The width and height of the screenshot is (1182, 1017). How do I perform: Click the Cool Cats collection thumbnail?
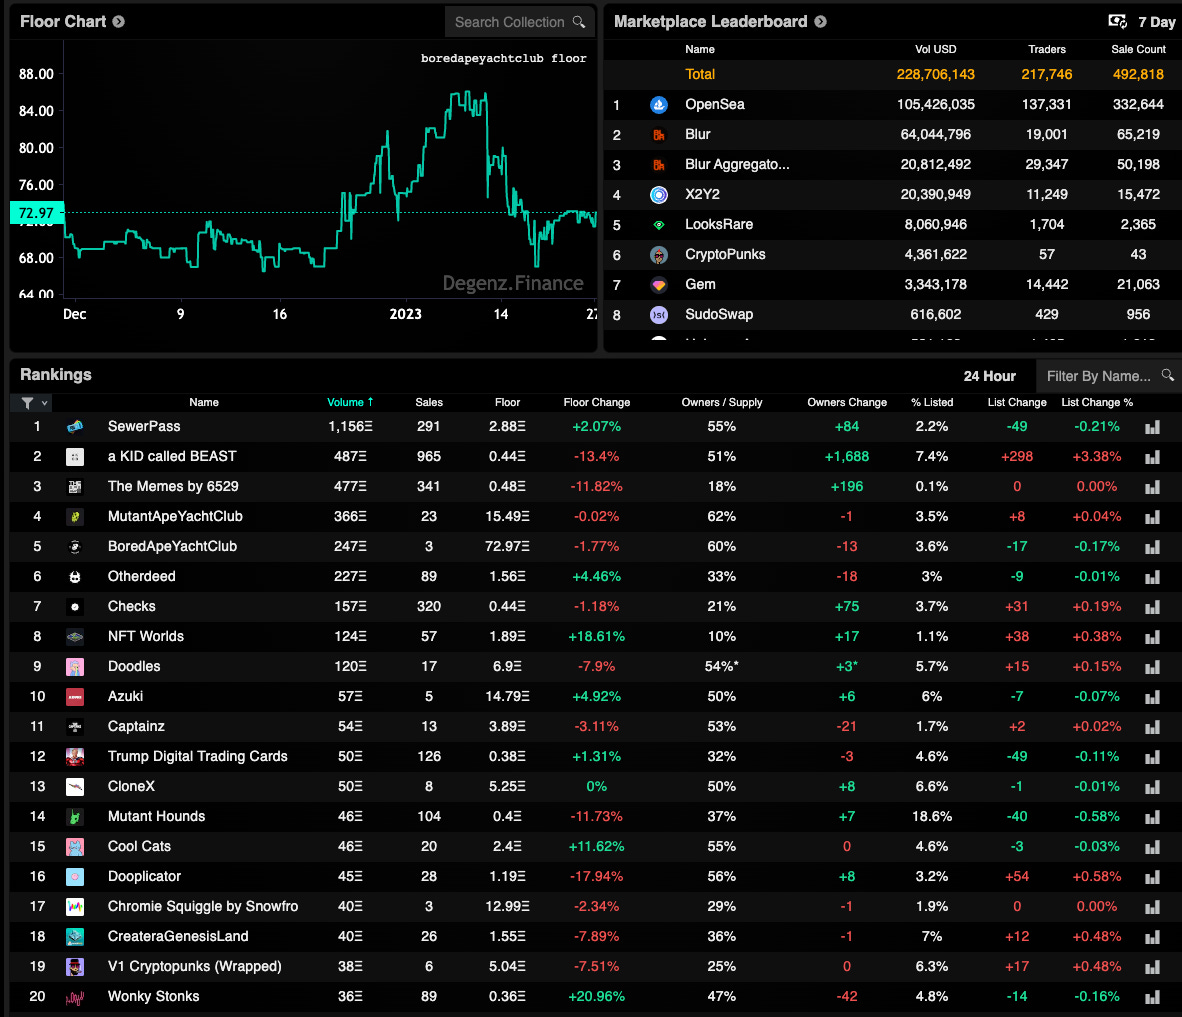(75, 847)
